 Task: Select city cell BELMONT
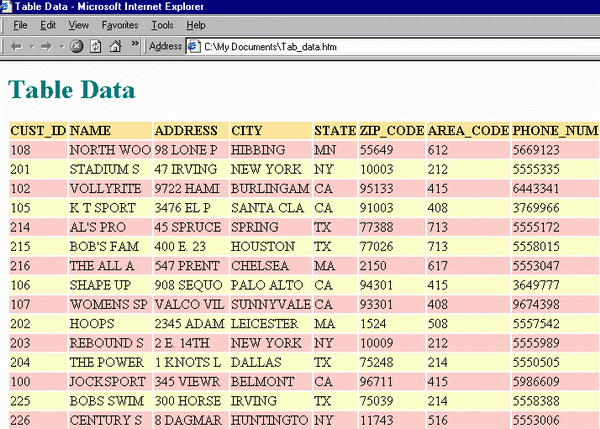coord(271,382)
